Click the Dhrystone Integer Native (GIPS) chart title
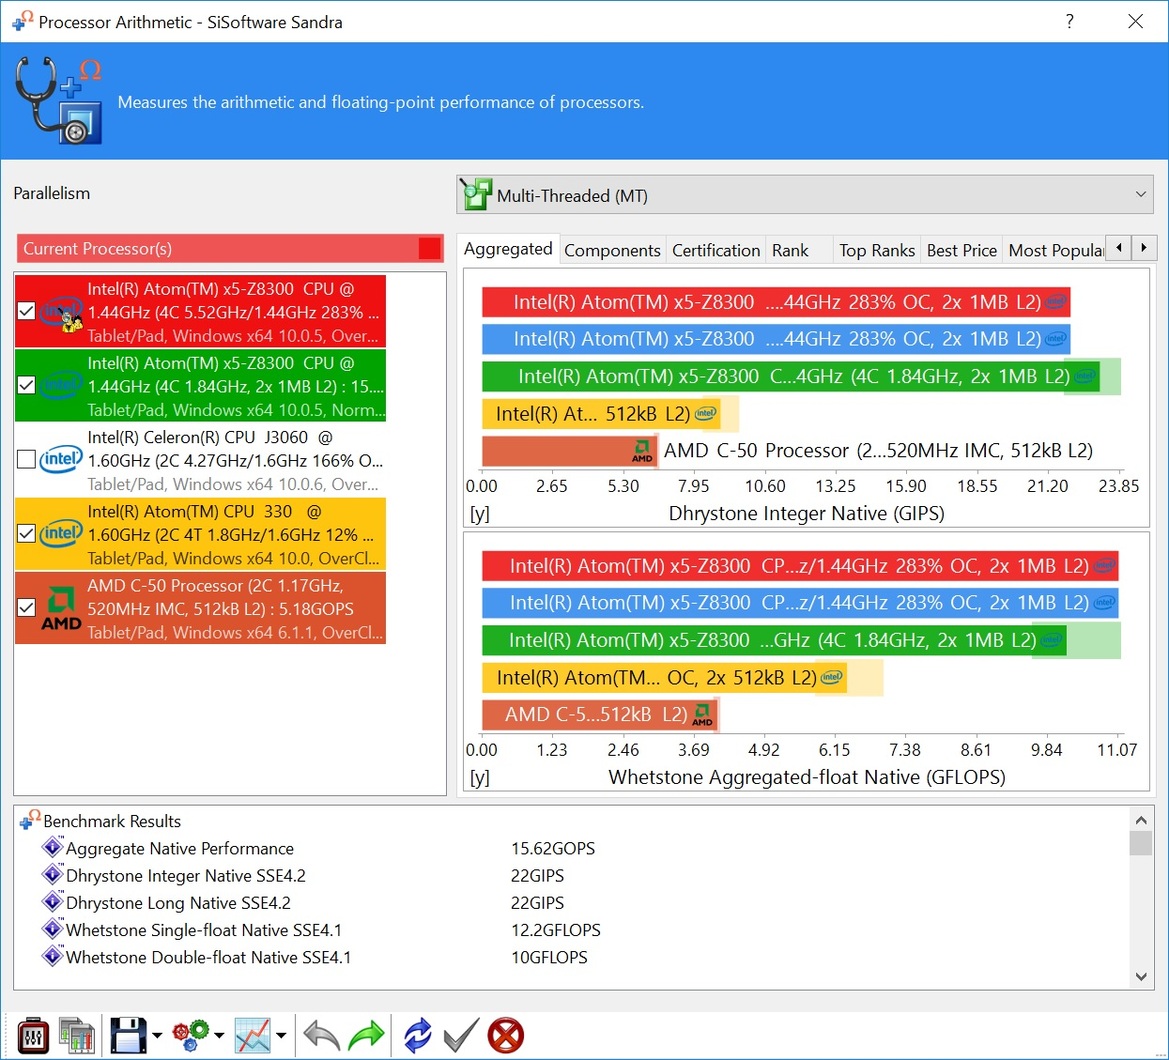Image resolution: width=1169 pixels, height=1060 pixels. click(807, 514)
